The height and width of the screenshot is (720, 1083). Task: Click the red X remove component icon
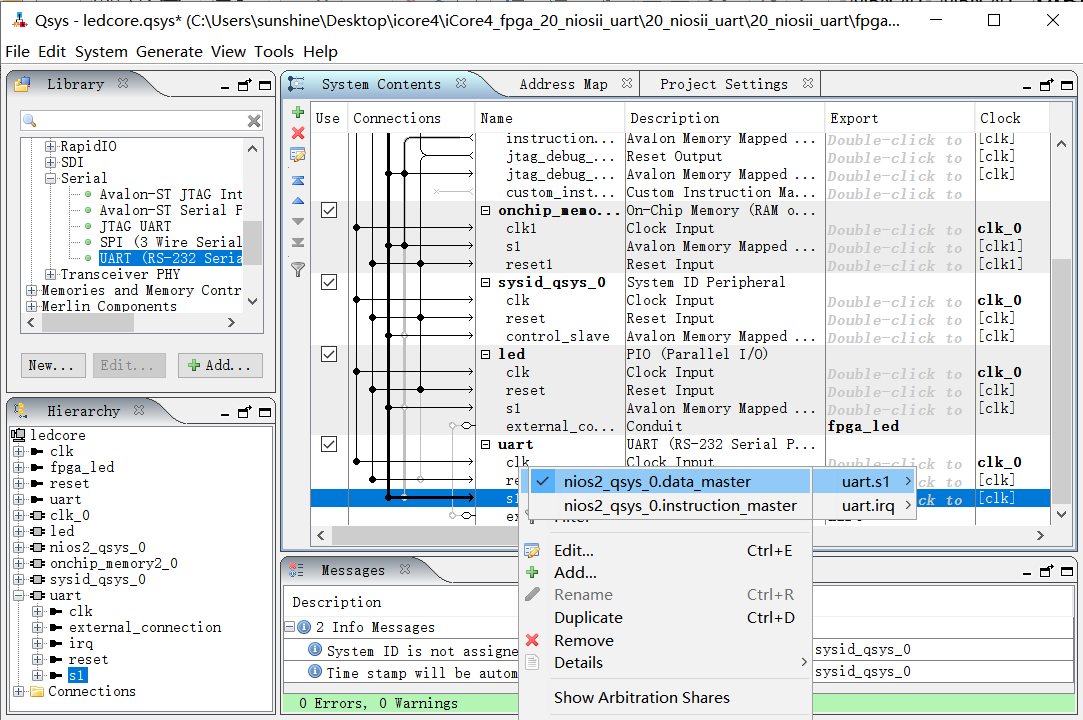coord(297,133)
